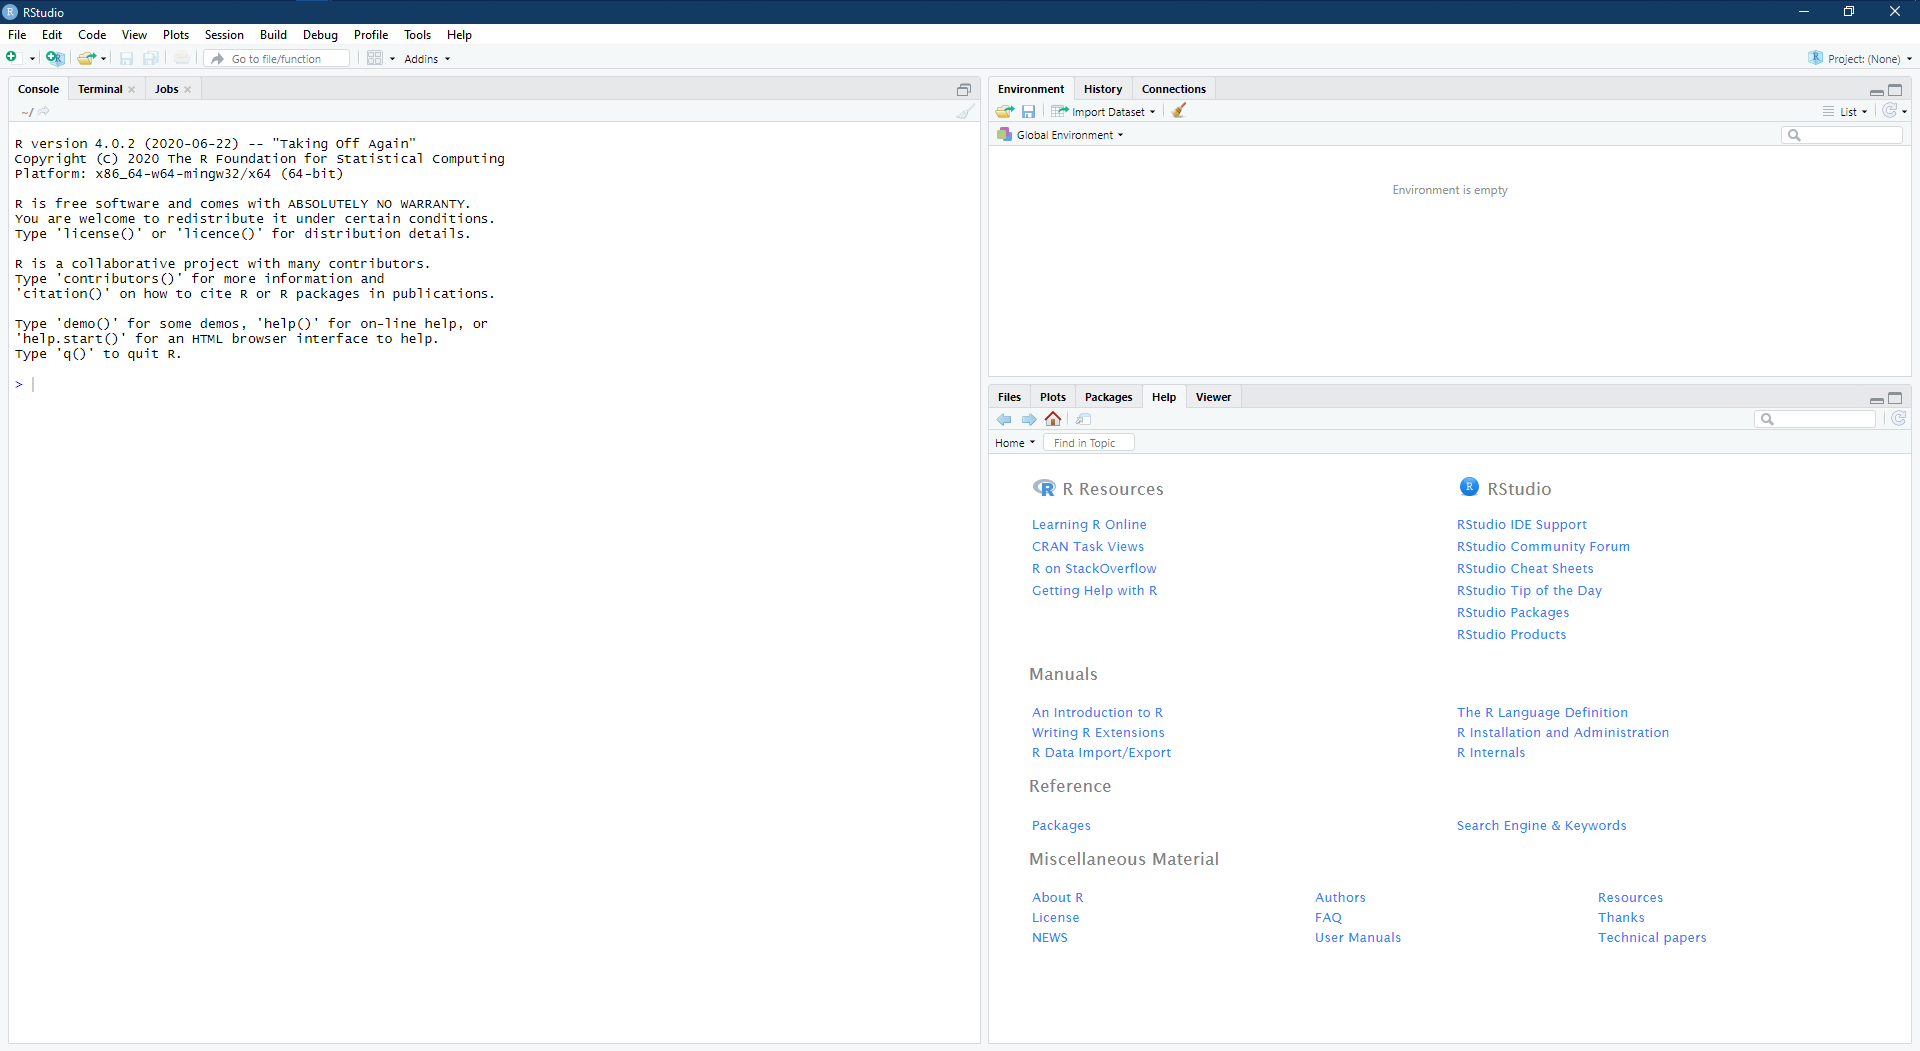The image size is (1920, 1051).
Task: Open the Debug menu
Action: (x=320, y=35)
